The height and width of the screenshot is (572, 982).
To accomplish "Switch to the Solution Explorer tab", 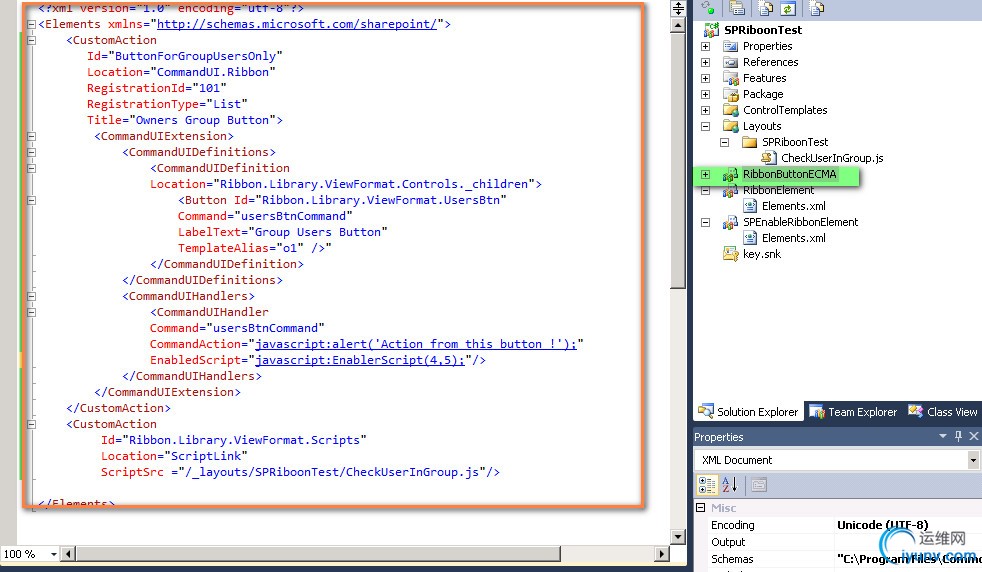I will coord(749,412).
